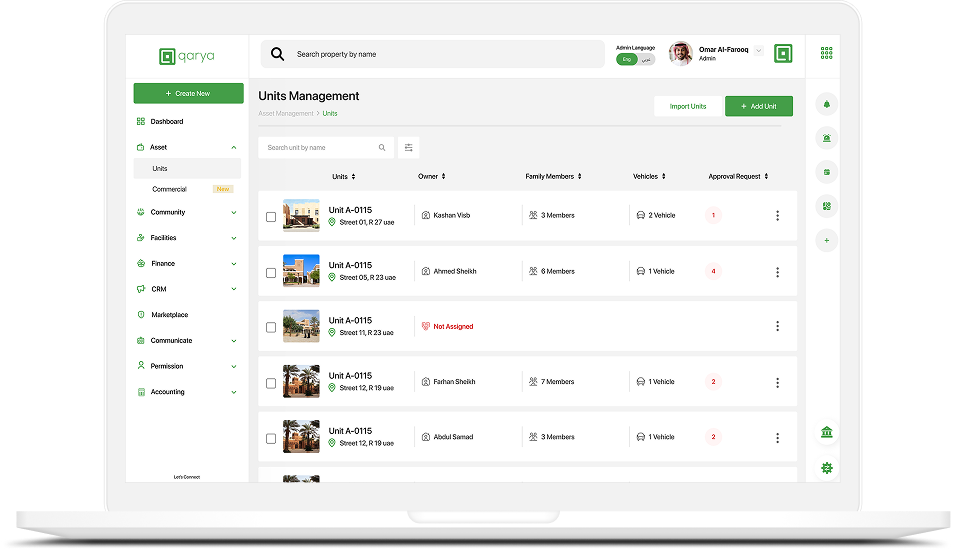Go to Dashboard in the sidebar
Viewport: 953px width, 549px height.
click(166, 122)
